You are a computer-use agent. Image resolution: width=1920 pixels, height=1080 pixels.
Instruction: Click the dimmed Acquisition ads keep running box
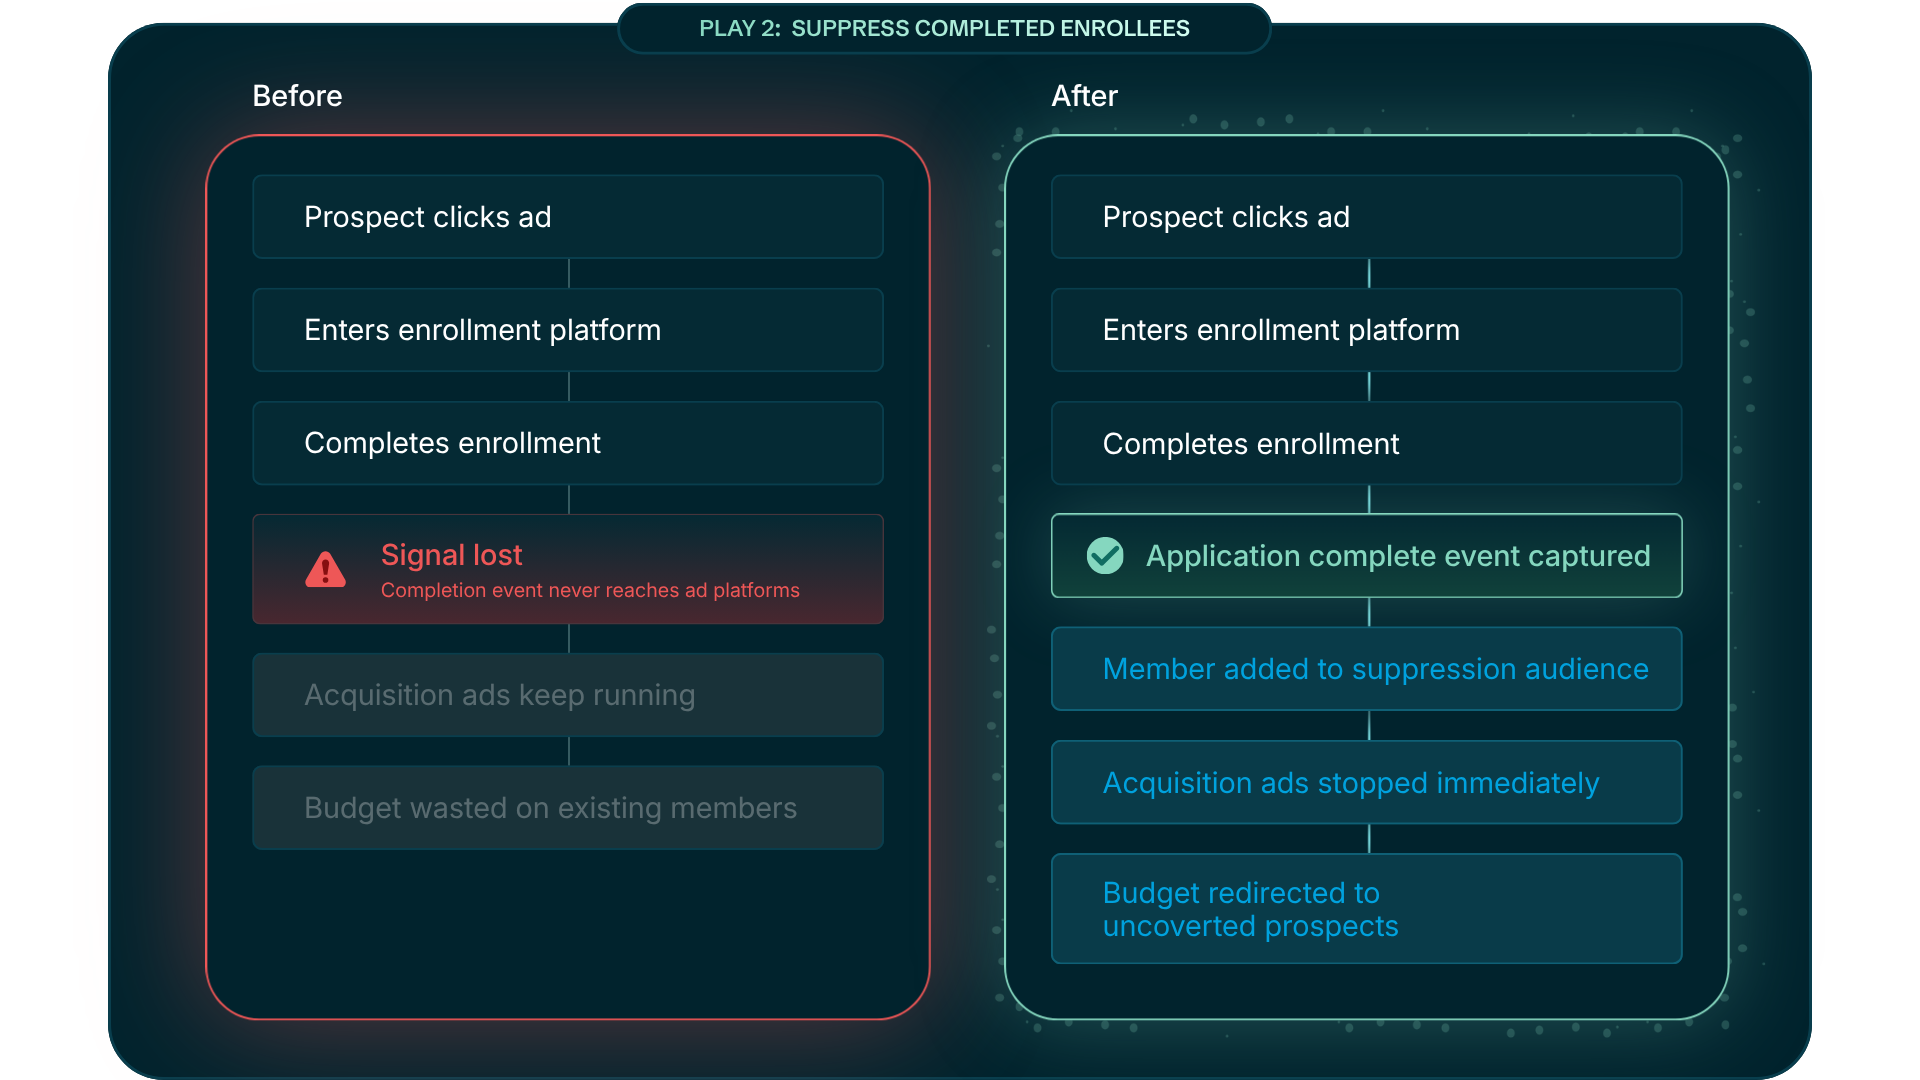[567, 695]
